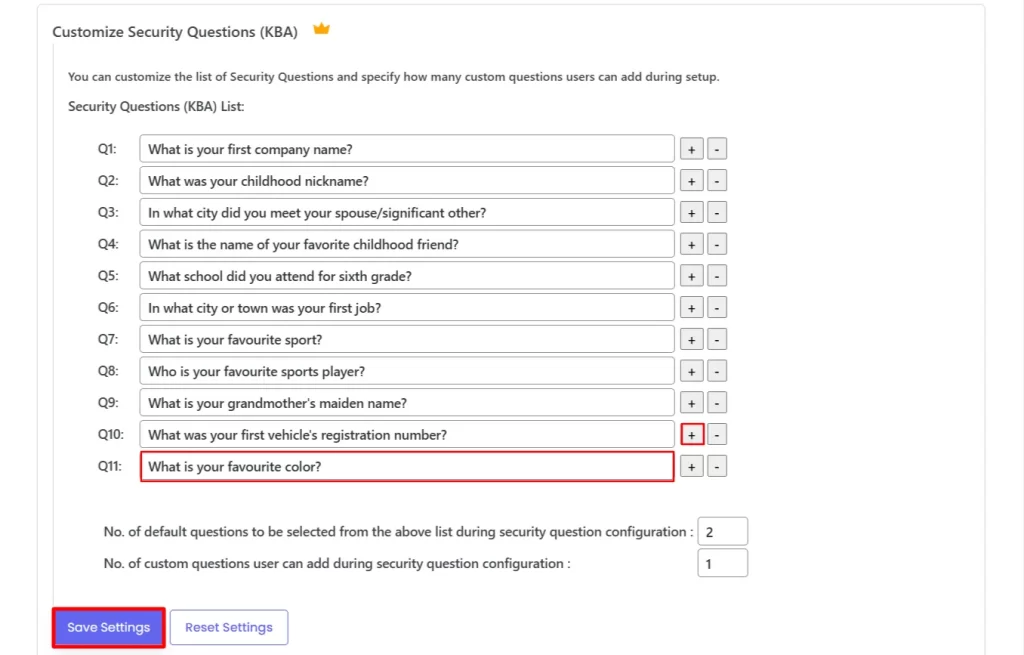1024x655 pixels.
Task: Delete Q6 first job question row
Action: click(717, 308)
